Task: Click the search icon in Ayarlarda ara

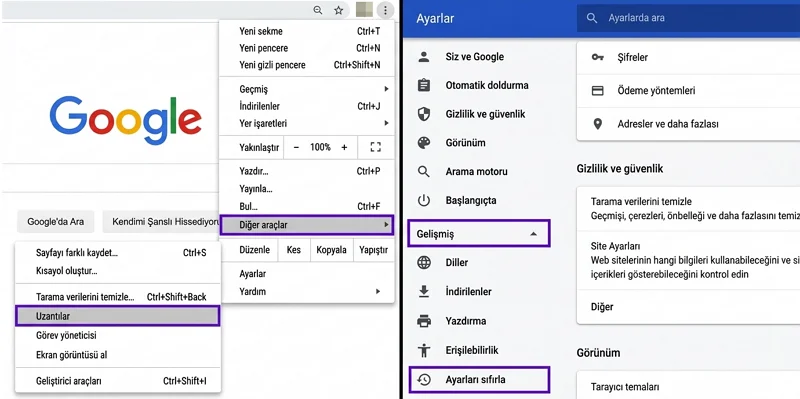Action: [x=592, y=18]
